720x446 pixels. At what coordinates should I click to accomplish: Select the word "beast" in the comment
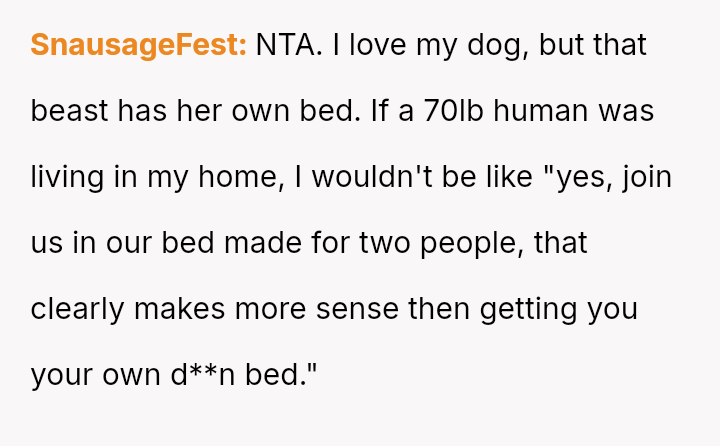tap(69, 111)
